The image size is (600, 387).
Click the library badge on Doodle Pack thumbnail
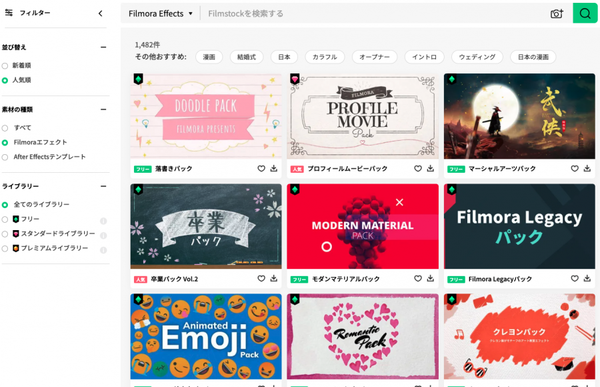138,79
